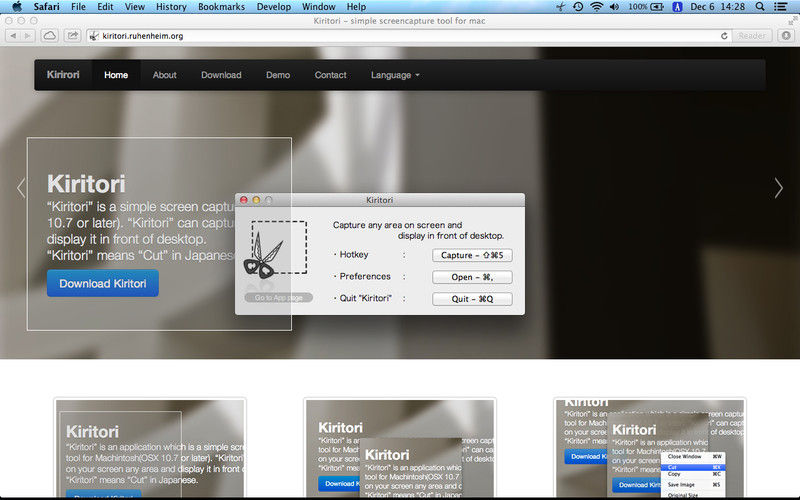This screenshot has width=800, height=500.
Task: Click the Kiritori hero heading
Action: pos(86,184)
